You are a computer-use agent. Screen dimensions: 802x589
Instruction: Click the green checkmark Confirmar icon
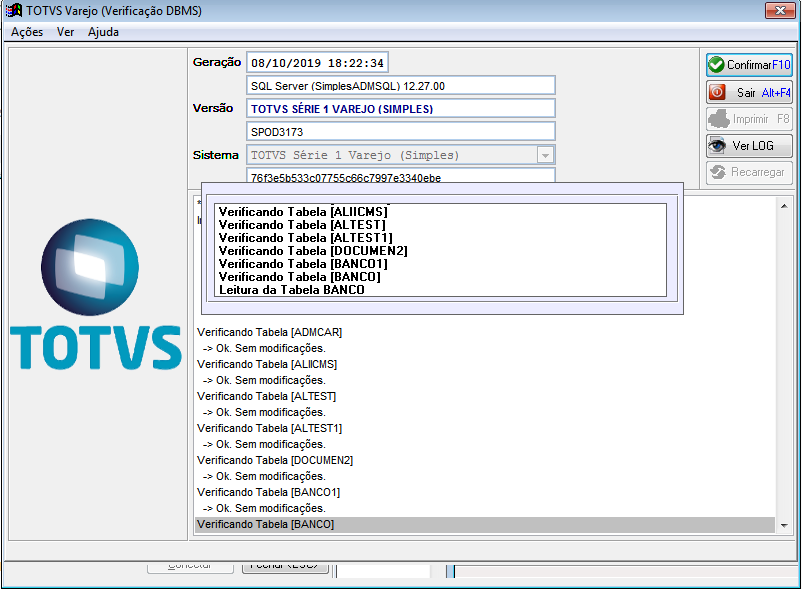pos(717,64)
